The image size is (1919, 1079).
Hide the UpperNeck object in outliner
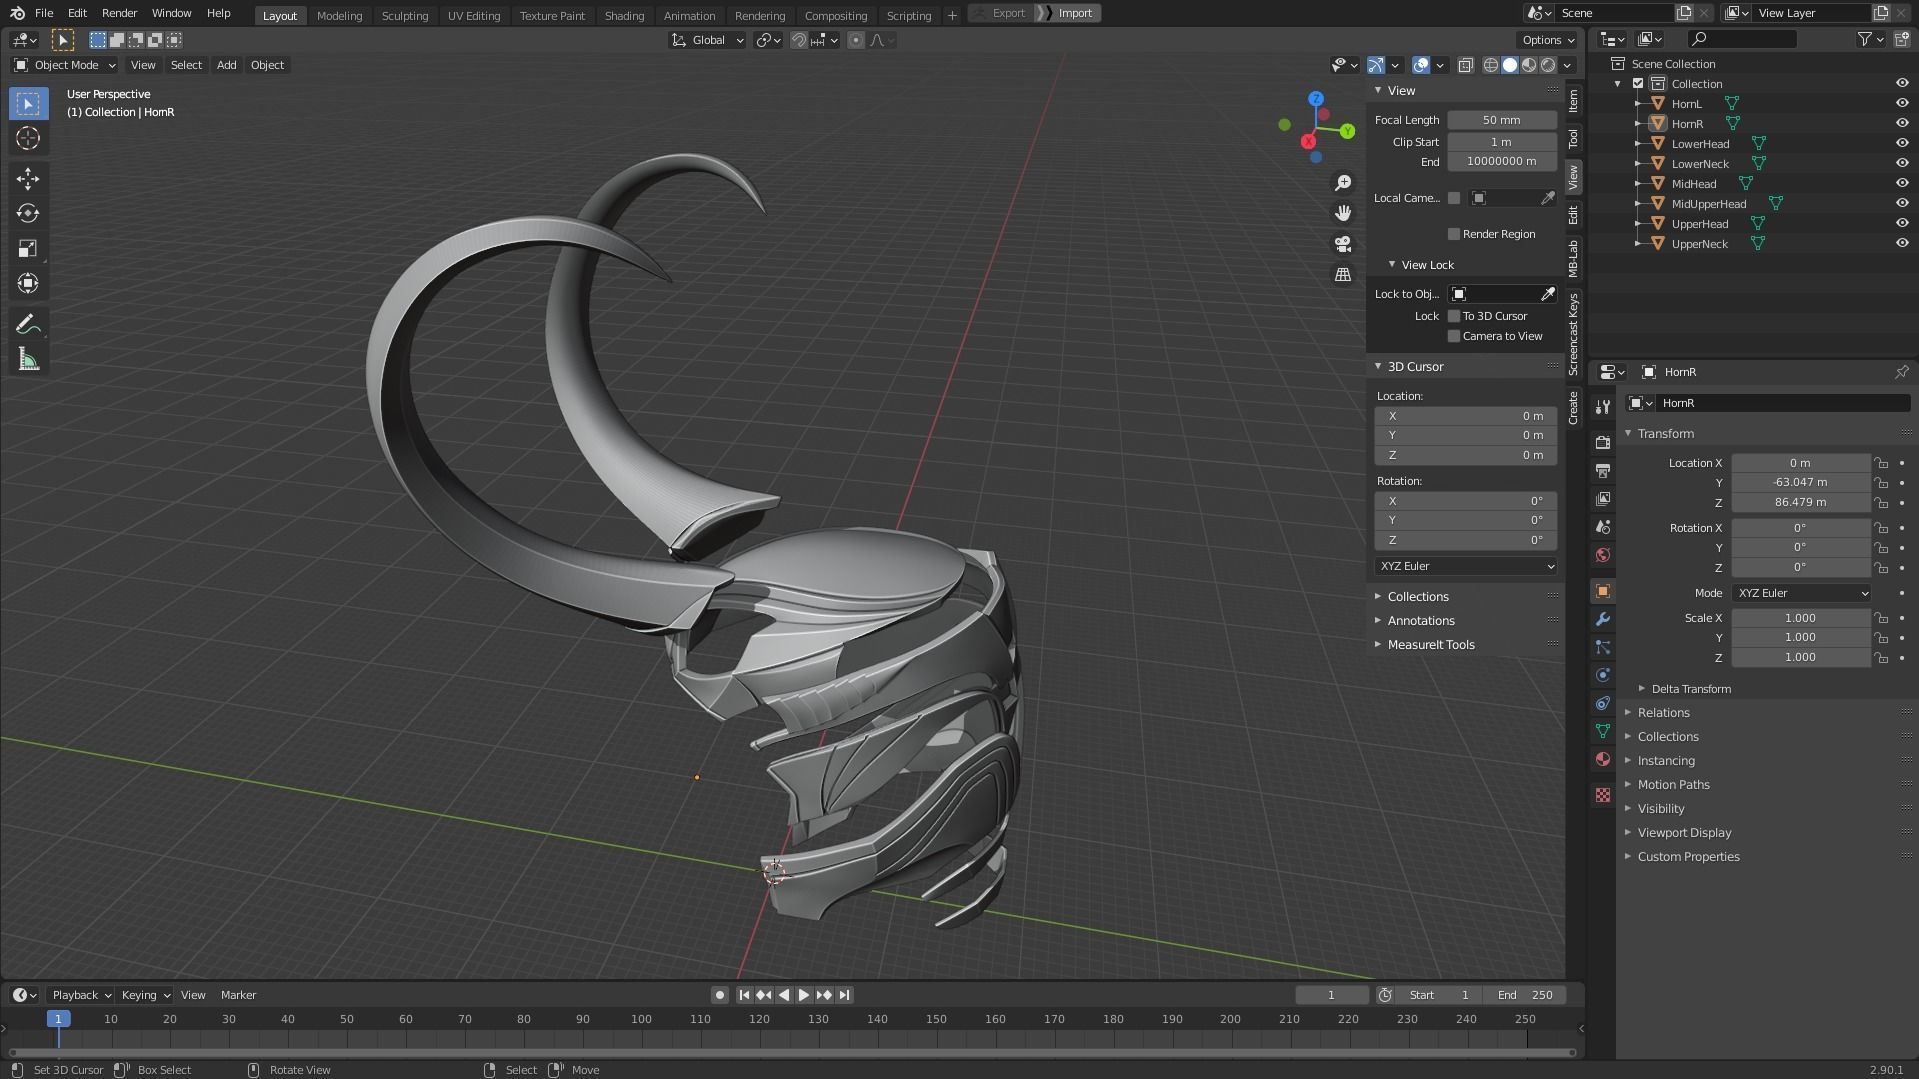coord(1902,243)
